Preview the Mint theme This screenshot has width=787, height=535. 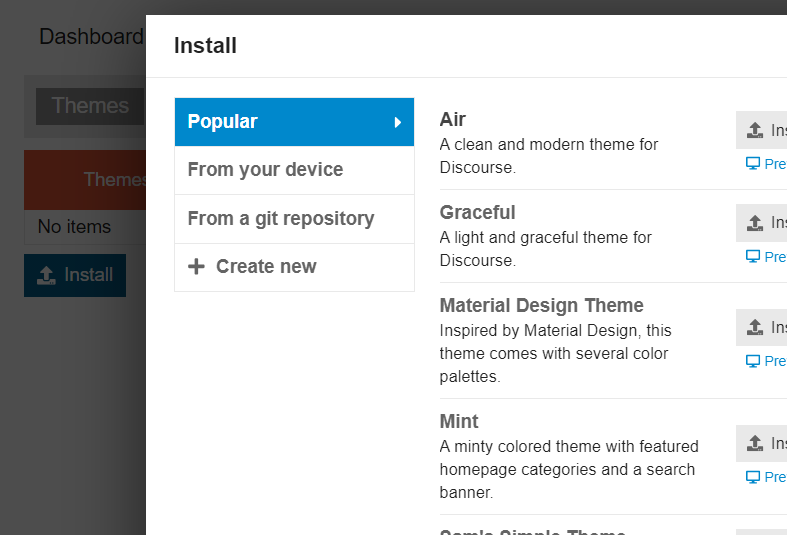[766, 477]
